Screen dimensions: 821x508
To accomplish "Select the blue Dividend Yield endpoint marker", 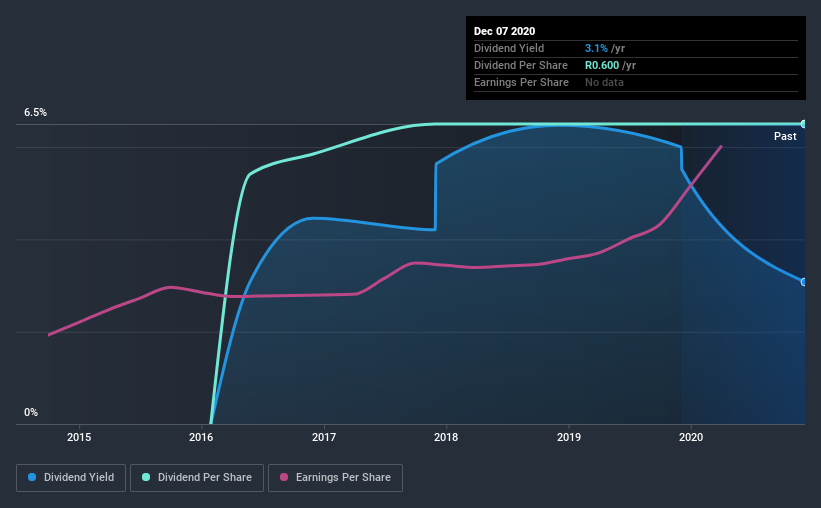I will pos(803,282).
